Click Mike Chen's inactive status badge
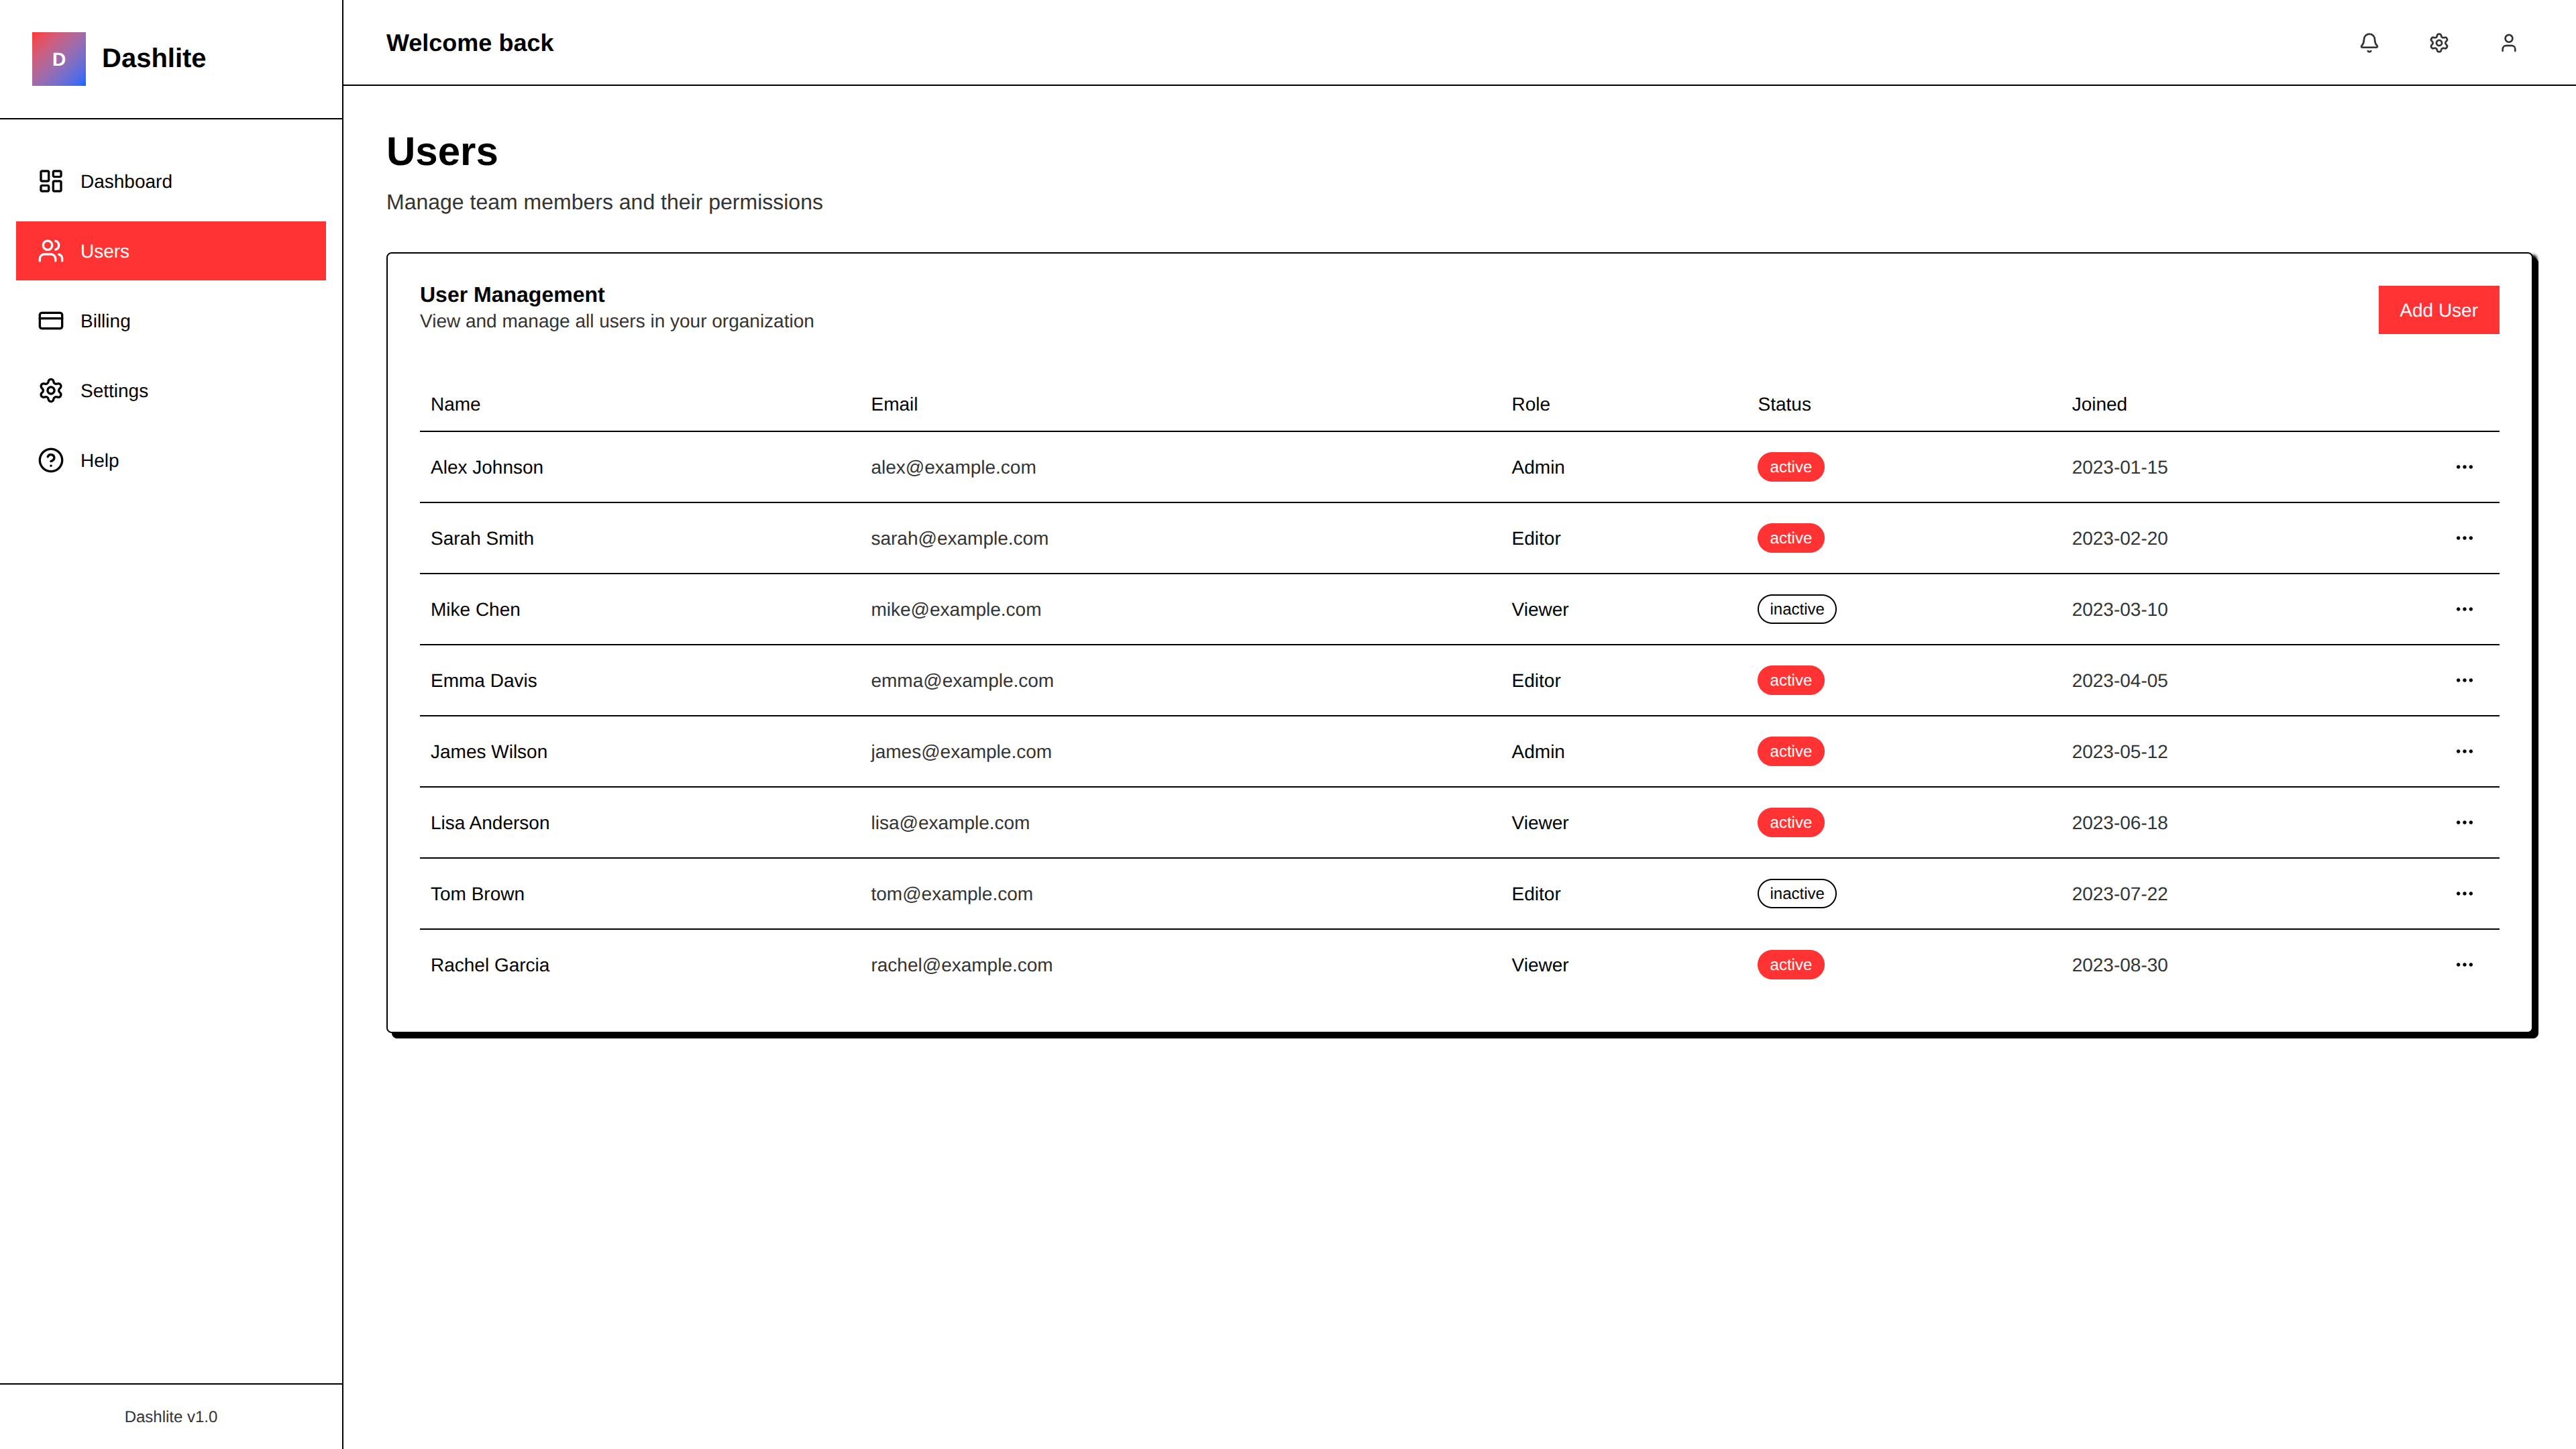 coord(1796,609)
